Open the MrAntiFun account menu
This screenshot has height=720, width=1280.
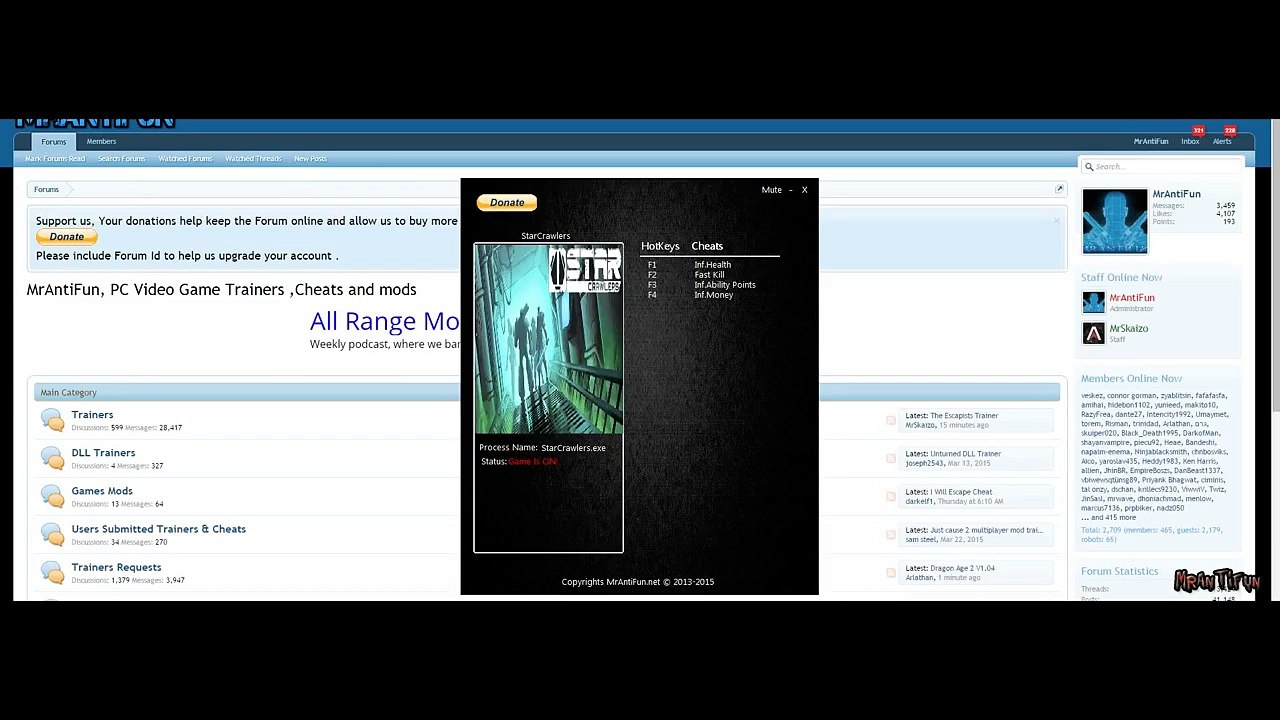(x=1151, y=142)
